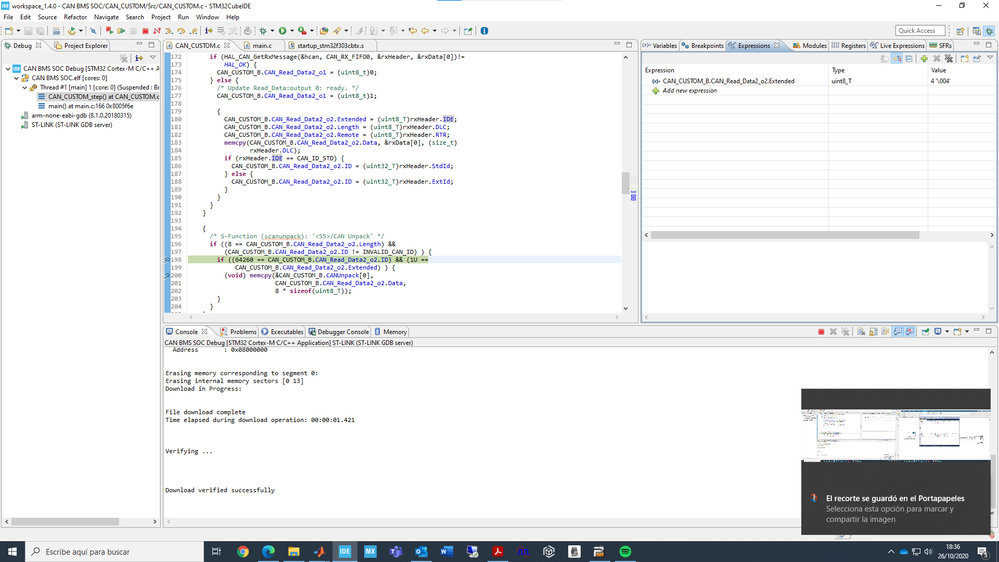Click Open Perspective icon near Quick Access

(960, 31)
